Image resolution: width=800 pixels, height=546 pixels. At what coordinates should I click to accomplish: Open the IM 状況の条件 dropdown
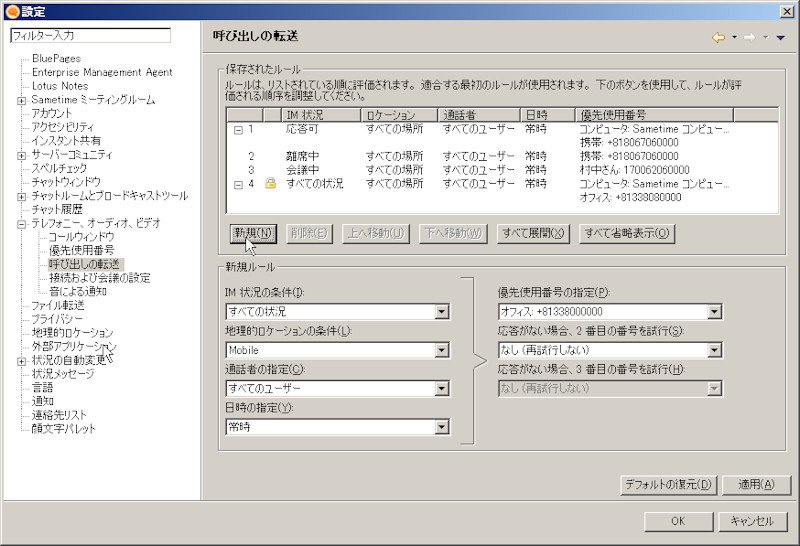pyautogui.click(x=442, y=311)
